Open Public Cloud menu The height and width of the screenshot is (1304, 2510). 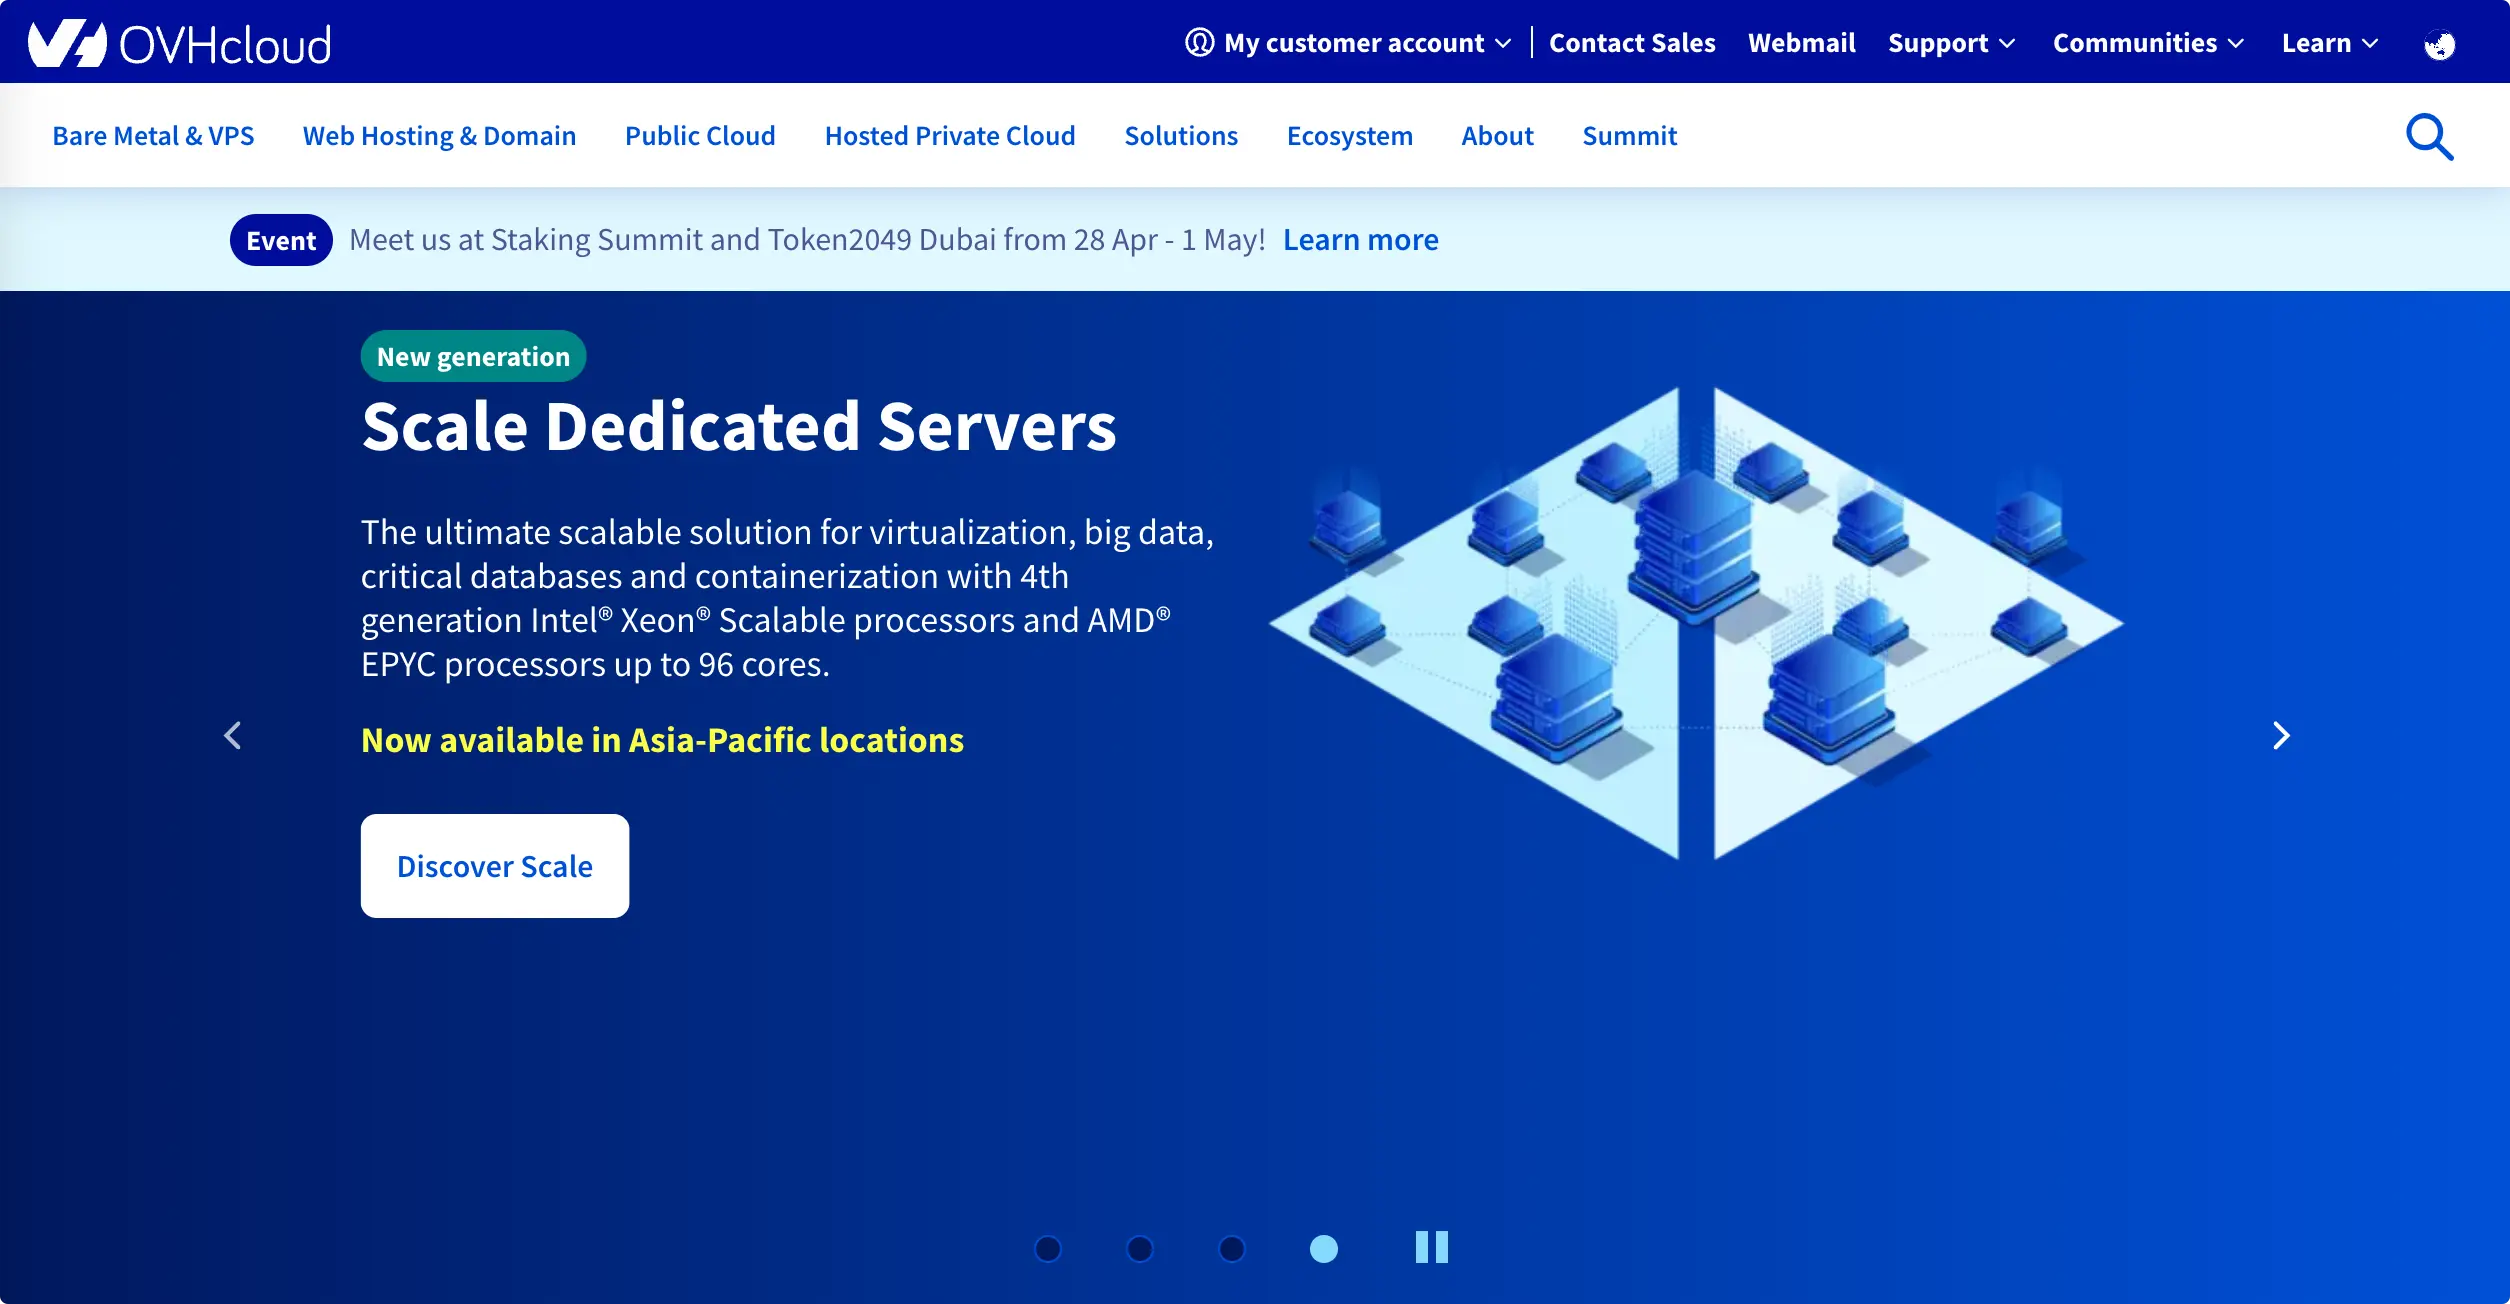(x=700, y=136)
